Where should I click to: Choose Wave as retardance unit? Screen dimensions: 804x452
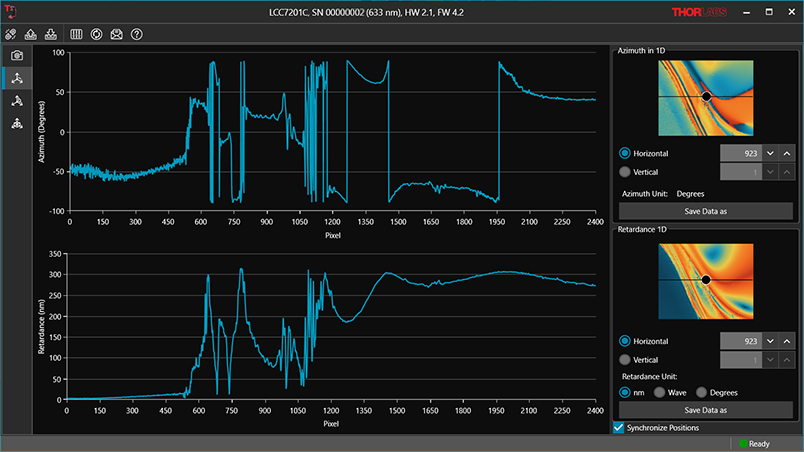click(659, 393)
